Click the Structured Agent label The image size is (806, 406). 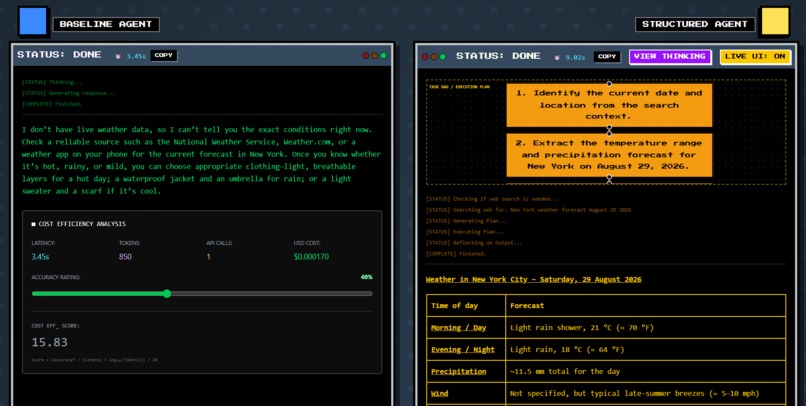pyautogui.click(x=694, y=24)
